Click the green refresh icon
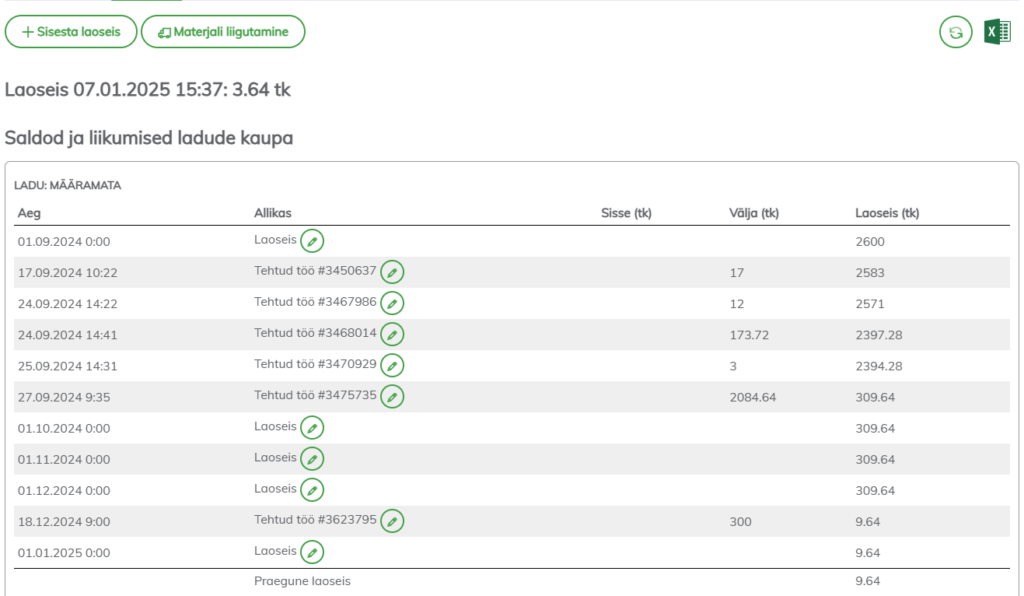Image resolution: width=1024 pixels, height=596 pixels. [955, 32]
